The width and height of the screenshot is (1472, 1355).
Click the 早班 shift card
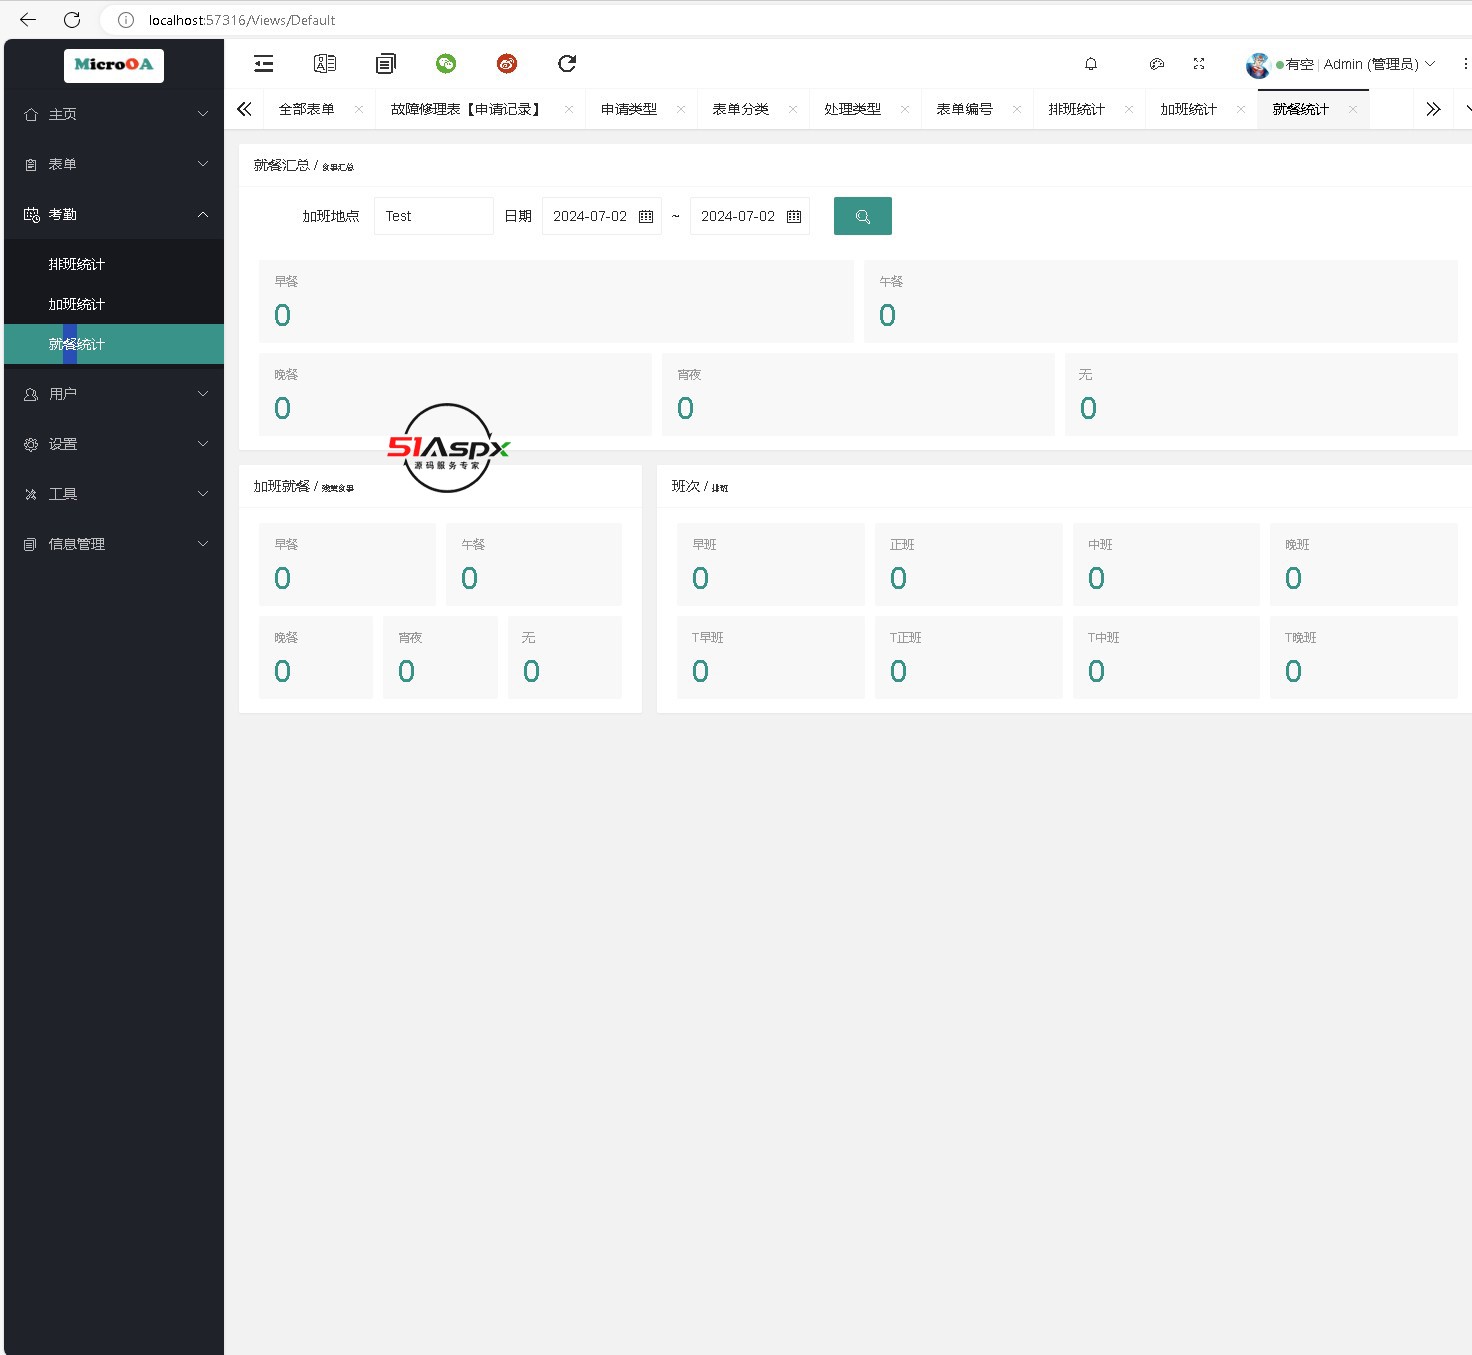pyautogui.click(x=771, y=564)
